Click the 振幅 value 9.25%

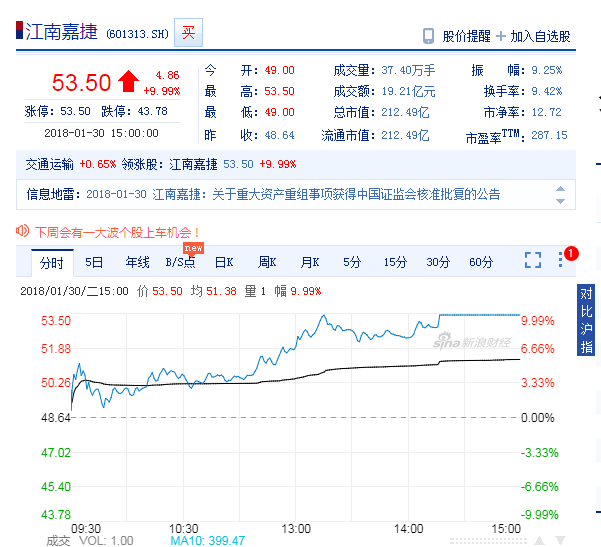(x=546, y=70)
